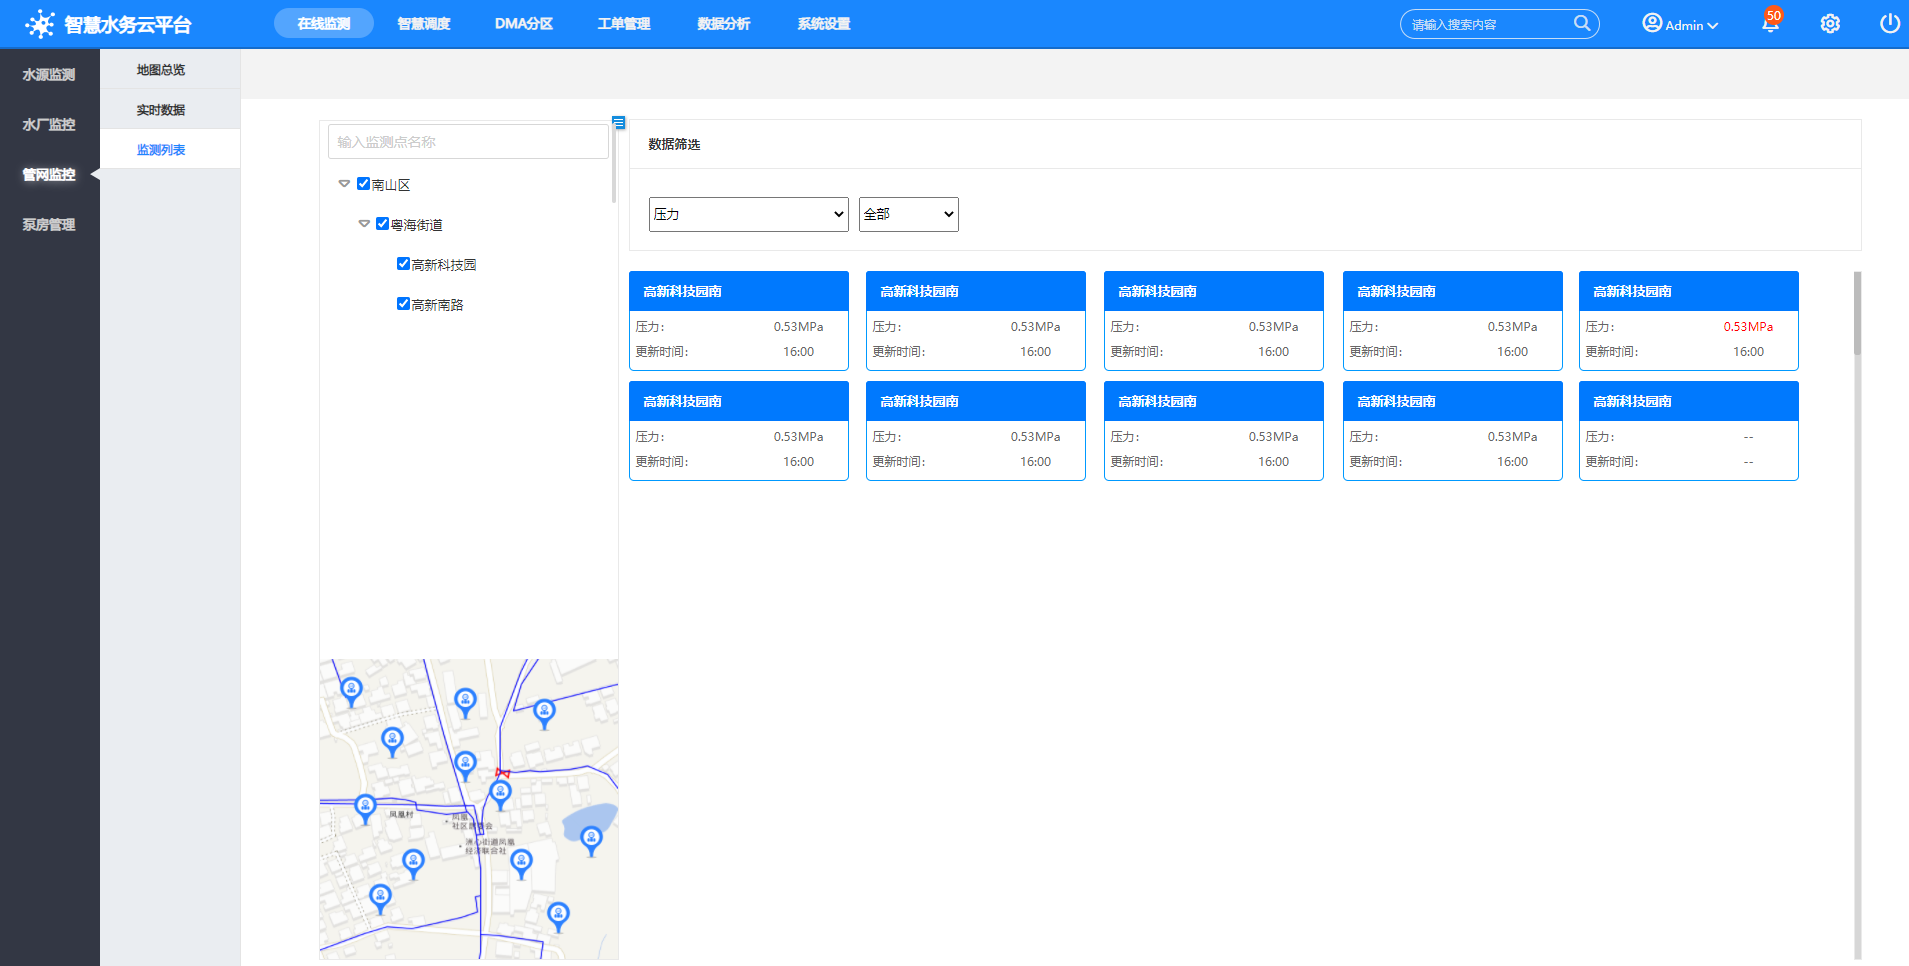Open the notification bell with badge 50
The height and width of the screenshot is (966, 1909).
click(x=1771, y=23)
